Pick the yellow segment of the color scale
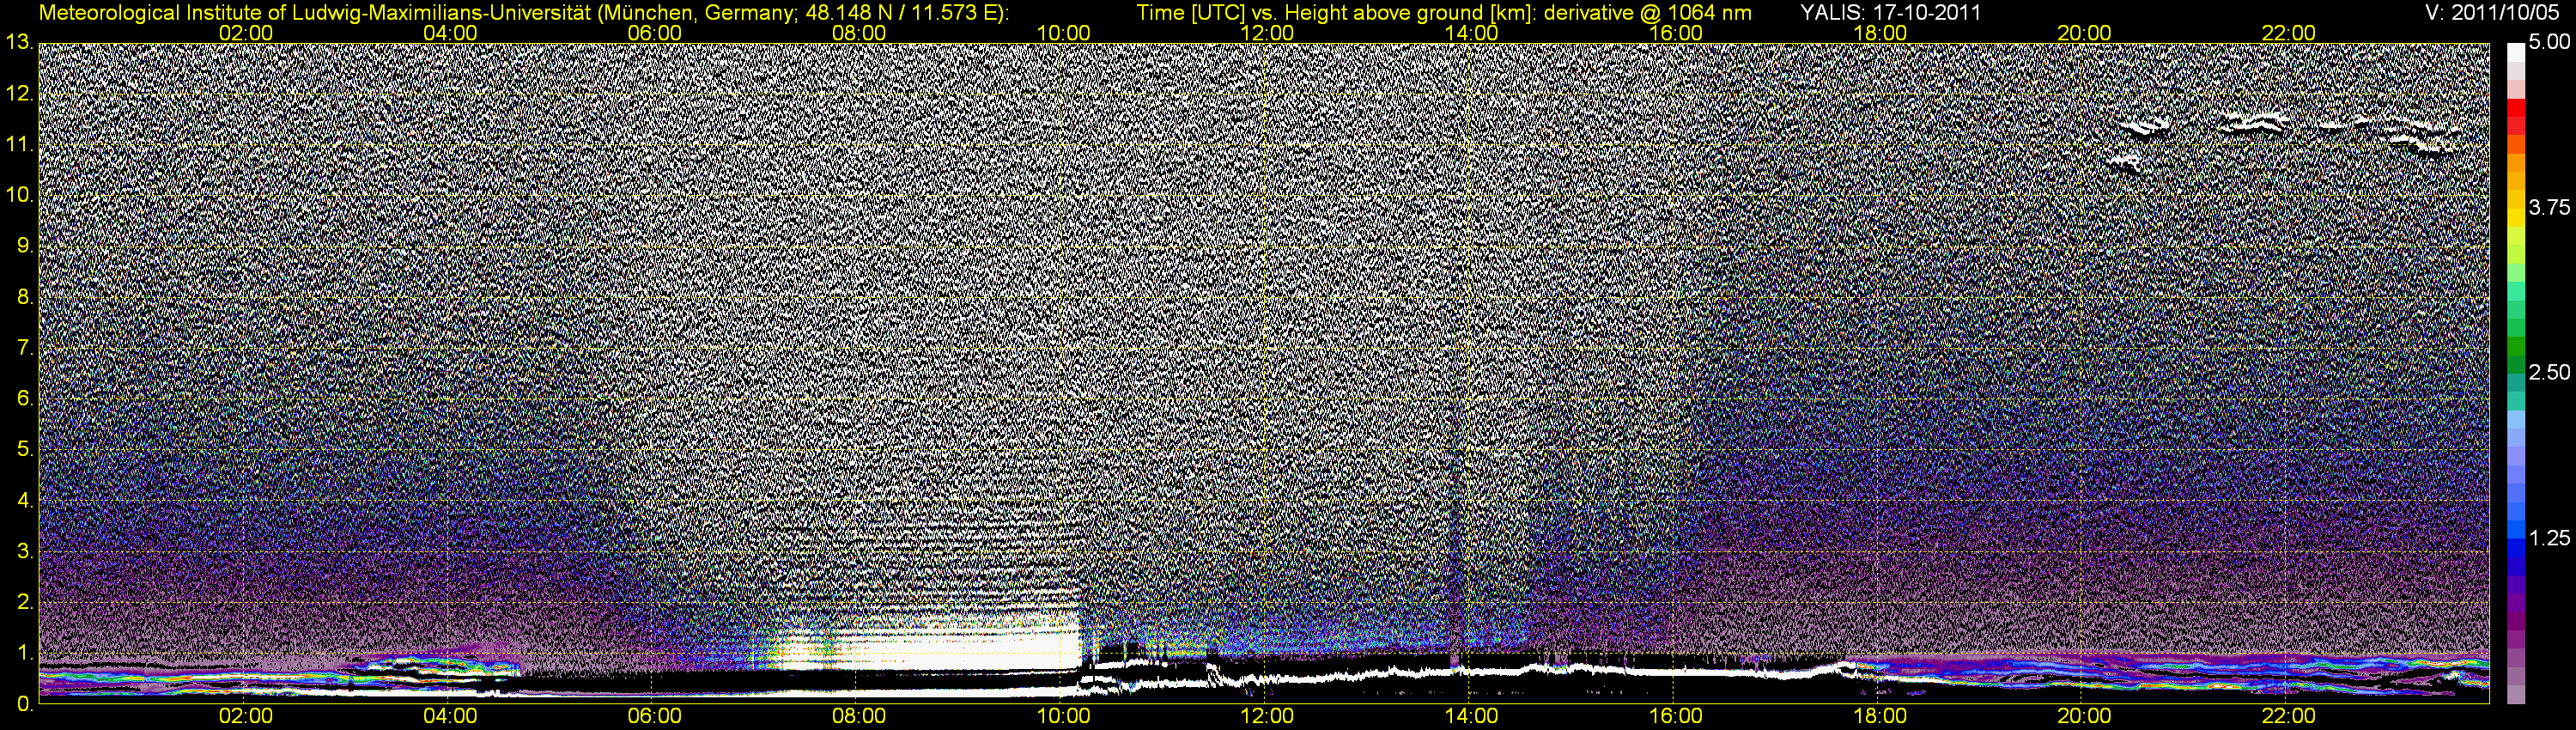 [x=2516, y=217]
